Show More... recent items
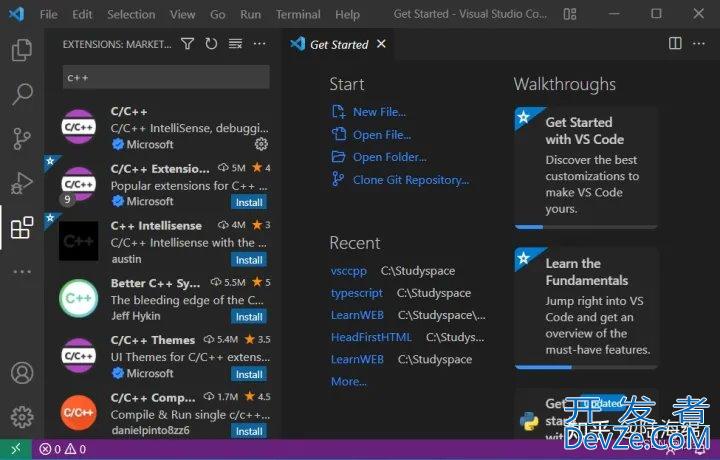The height and width of the screenshot is (460, 720). click(349, 381)
